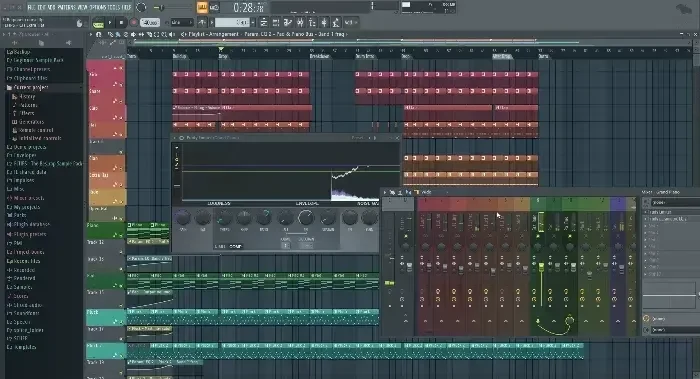Expand the Beginner Sample Pack folder

pos(36,60)
